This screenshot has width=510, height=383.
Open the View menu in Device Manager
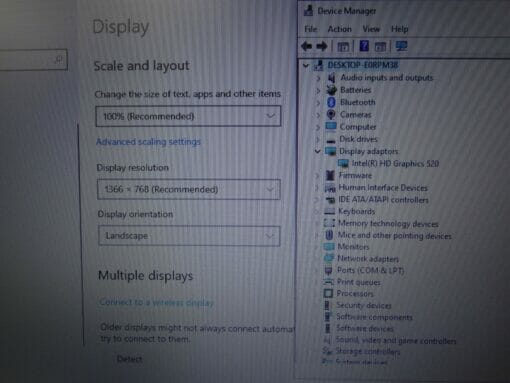pyautogui.click(x=371, y=29)
